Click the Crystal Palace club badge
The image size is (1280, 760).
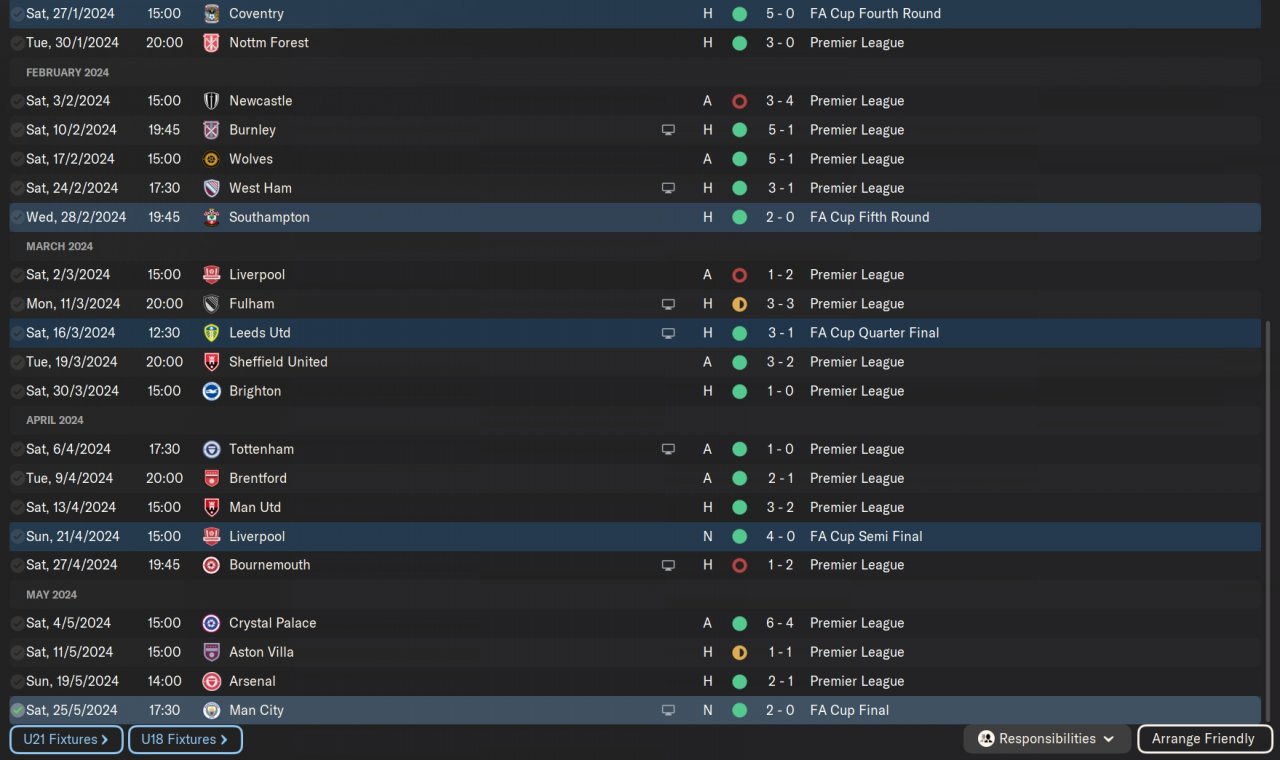coord(211,623)
